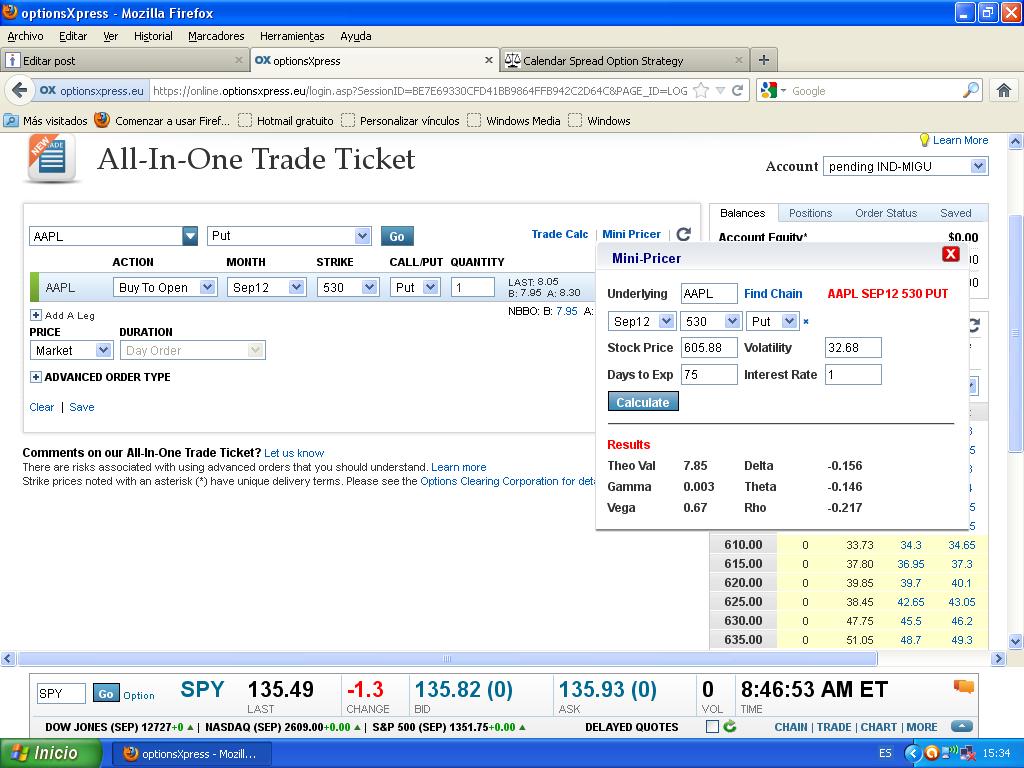Open the Account dropdown selector
The width and height of the screenshot is (1024, 768).
(x=906, y=167)
